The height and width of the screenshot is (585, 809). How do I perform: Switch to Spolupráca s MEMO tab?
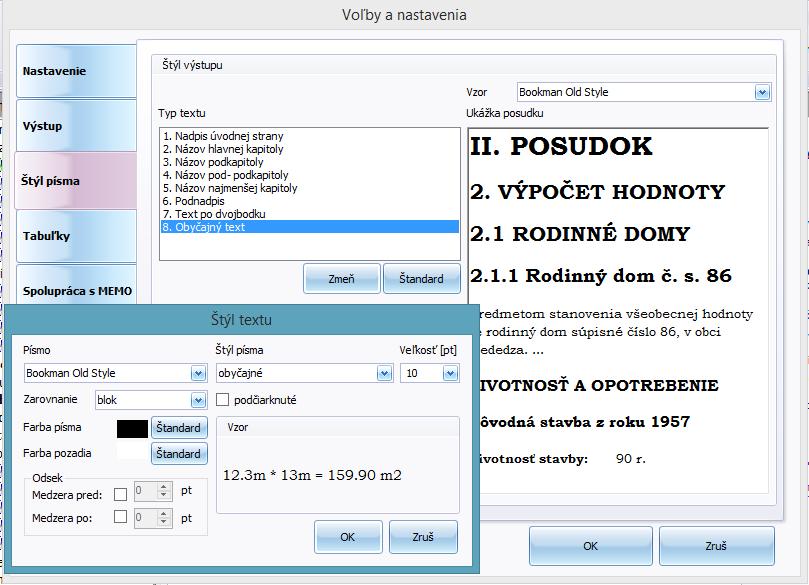(76, 285)
